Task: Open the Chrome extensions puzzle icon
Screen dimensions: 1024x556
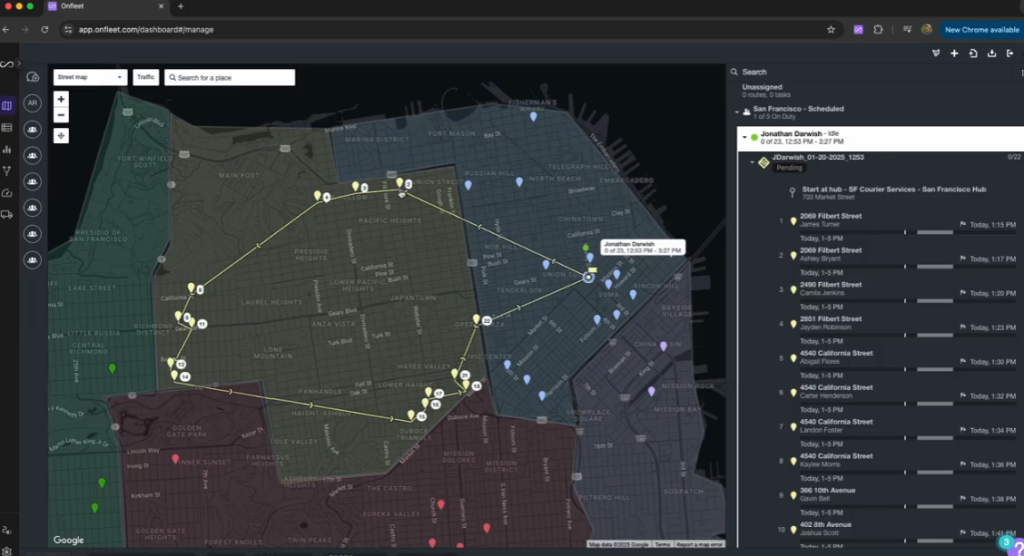Action: point(878,29)
